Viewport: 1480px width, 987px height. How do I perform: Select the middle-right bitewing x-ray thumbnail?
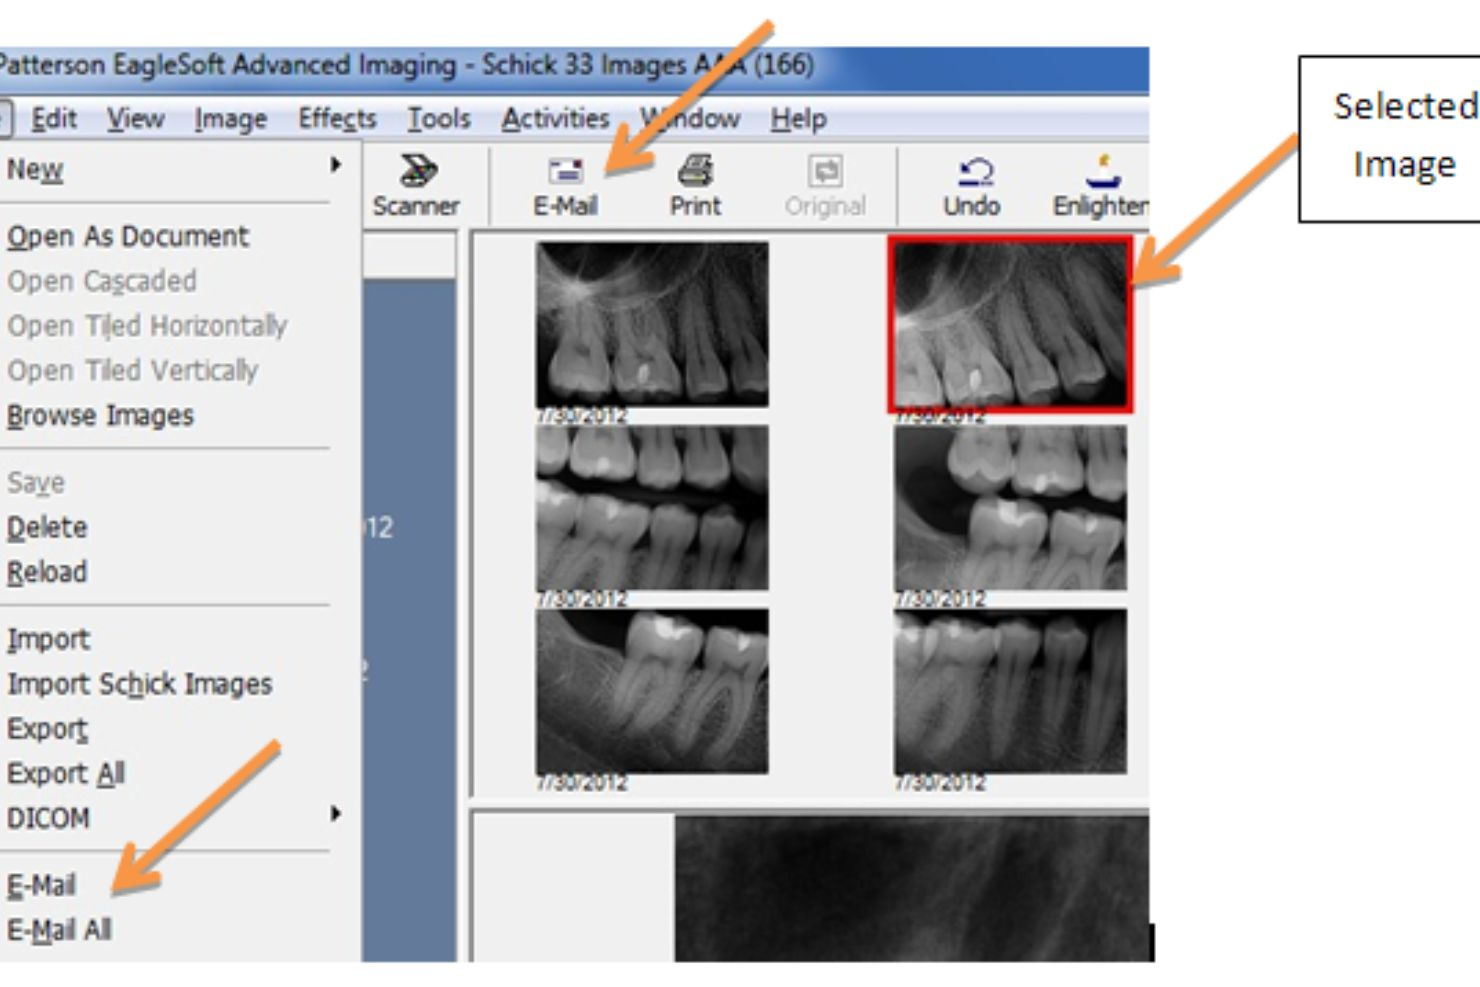(x=1010, y=508)
